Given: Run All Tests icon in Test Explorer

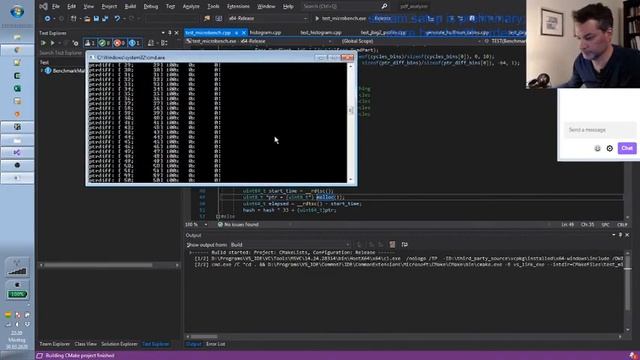Looking at the screenshot, I should 43,43.
